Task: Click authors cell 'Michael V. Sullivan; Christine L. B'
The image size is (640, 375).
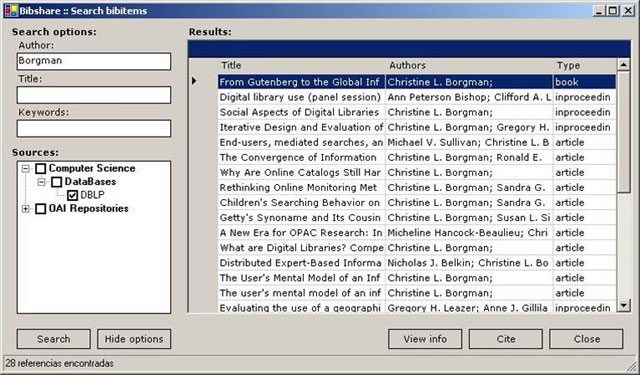Action: [469, 142]
